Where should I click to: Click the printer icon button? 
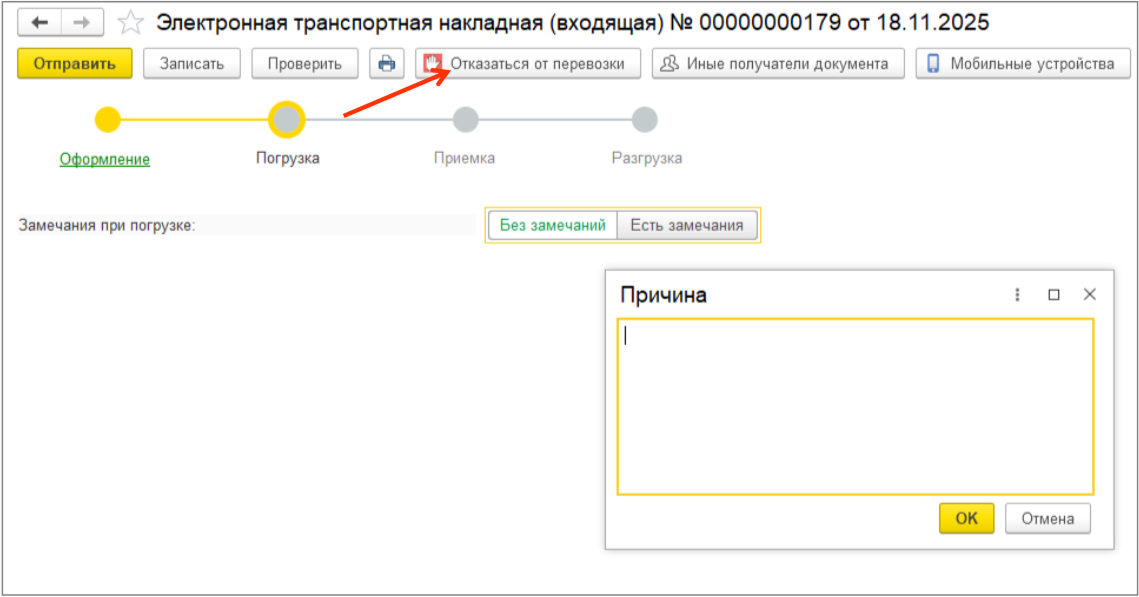[x=386, y=64]
